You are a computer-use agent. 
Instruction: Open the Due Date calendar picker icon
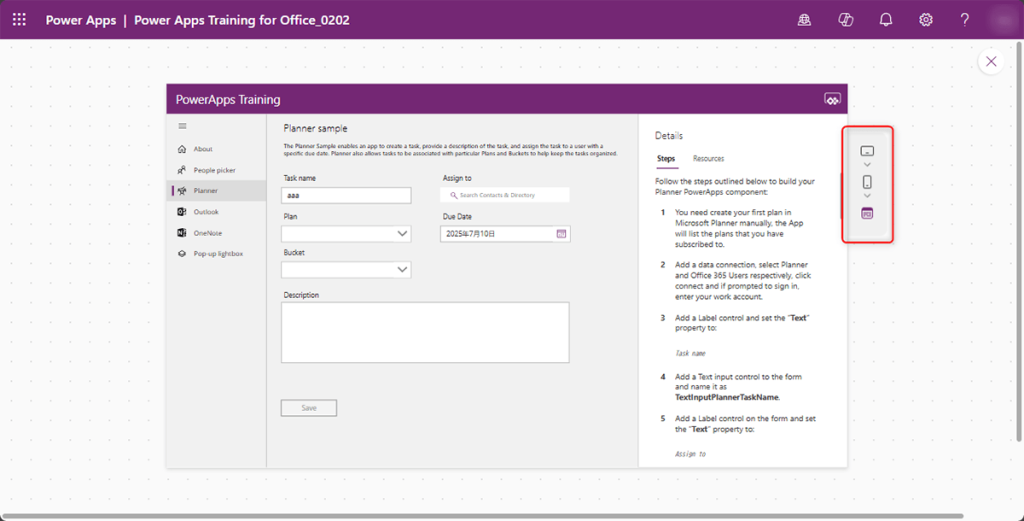coord(562,234)
